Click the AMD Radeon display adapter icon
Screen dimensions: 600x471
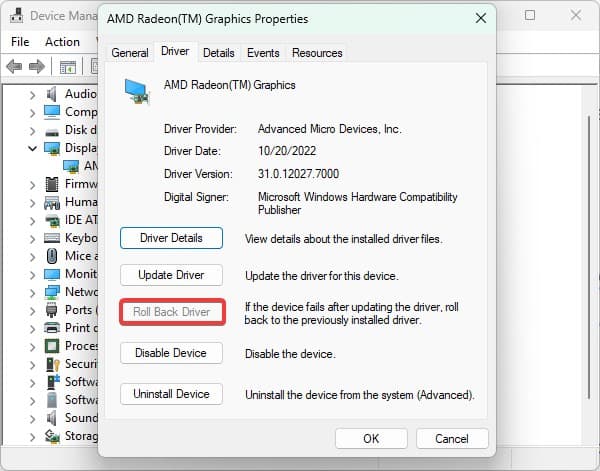[71, 166]
